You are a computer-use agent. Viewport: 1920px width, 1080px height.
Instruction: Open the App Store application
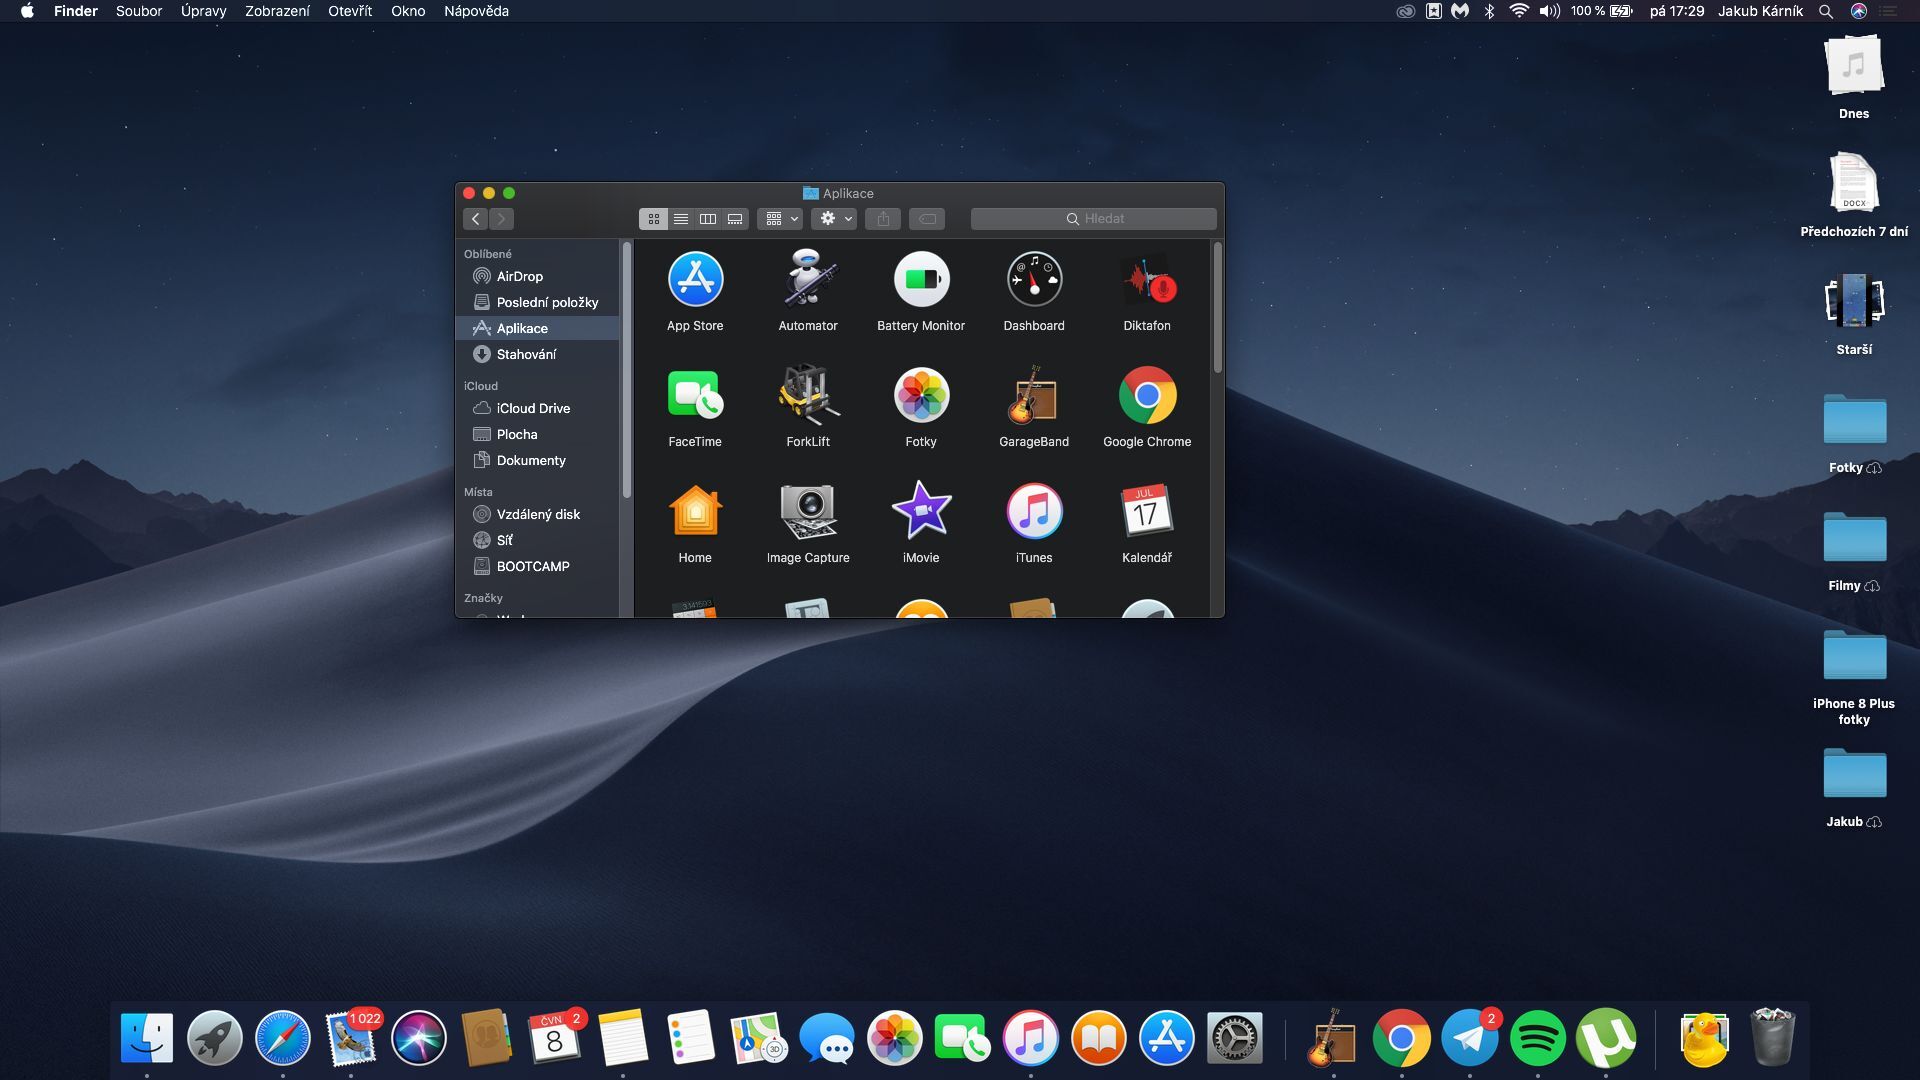[694, 280]
